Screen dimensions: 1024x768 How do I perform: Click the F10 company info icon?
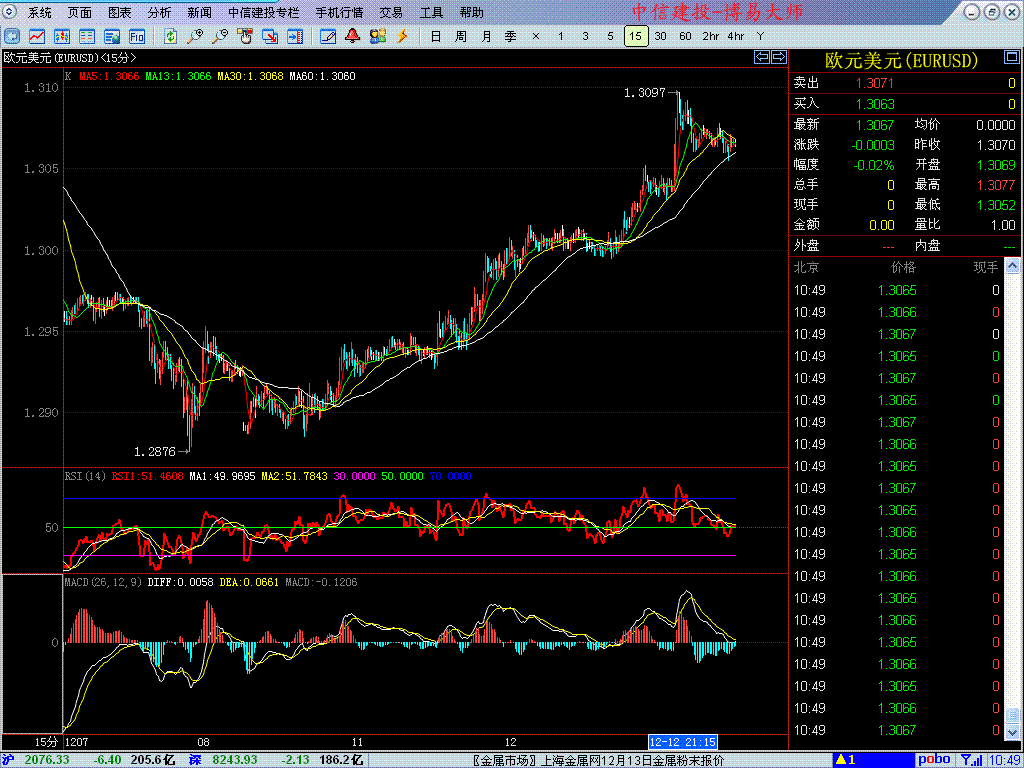[x=137, y=37]
